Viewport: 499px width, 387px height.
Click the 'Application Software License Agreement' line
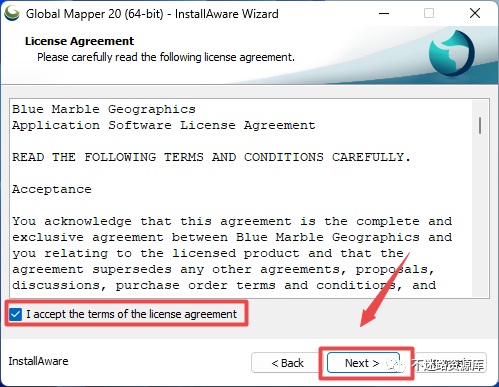pos(164,125)
